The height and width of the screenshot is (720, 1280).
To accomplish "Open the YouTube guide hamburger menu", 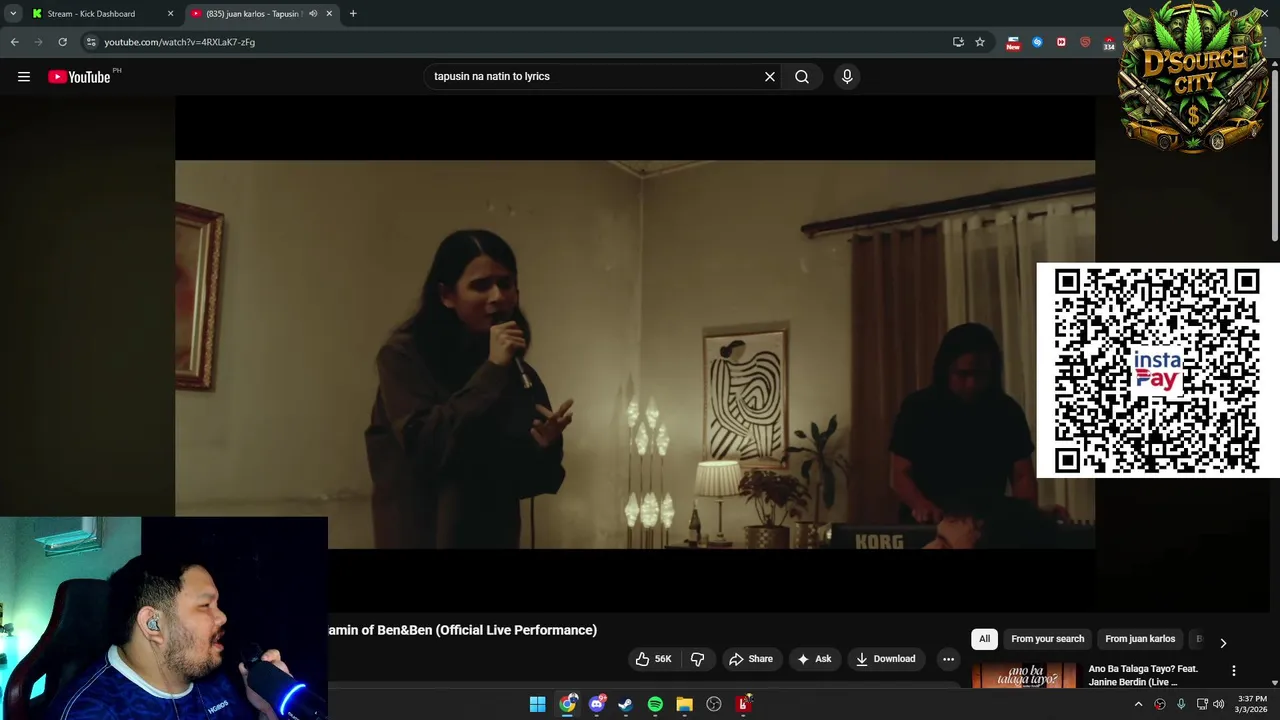I will [24, 77].
